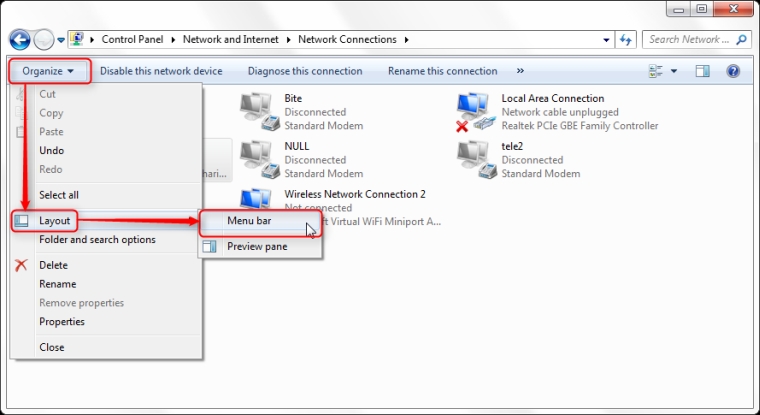This screenshot has height=415, width=760.
Task: Go to Network and Internet breadcrumb
Action: (230, 39)
